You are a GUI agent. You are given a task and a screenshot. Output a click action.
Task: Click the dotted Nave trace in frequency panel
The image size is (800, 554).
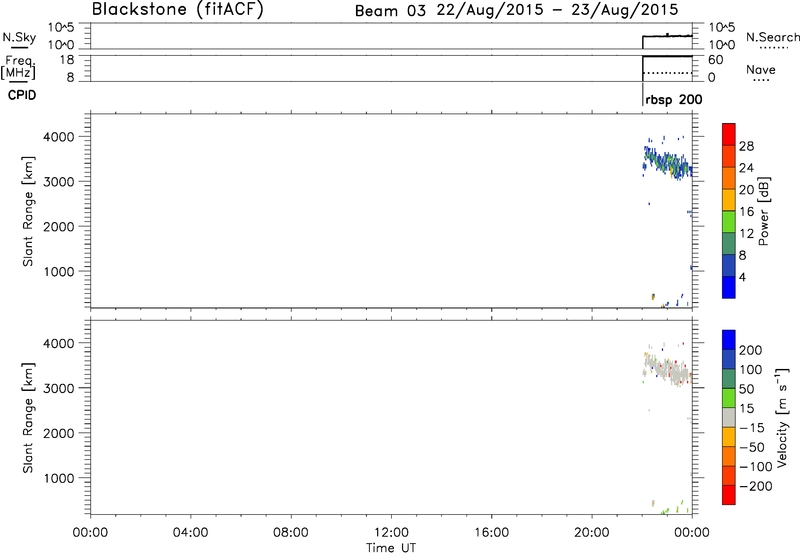tap(667, 73)
